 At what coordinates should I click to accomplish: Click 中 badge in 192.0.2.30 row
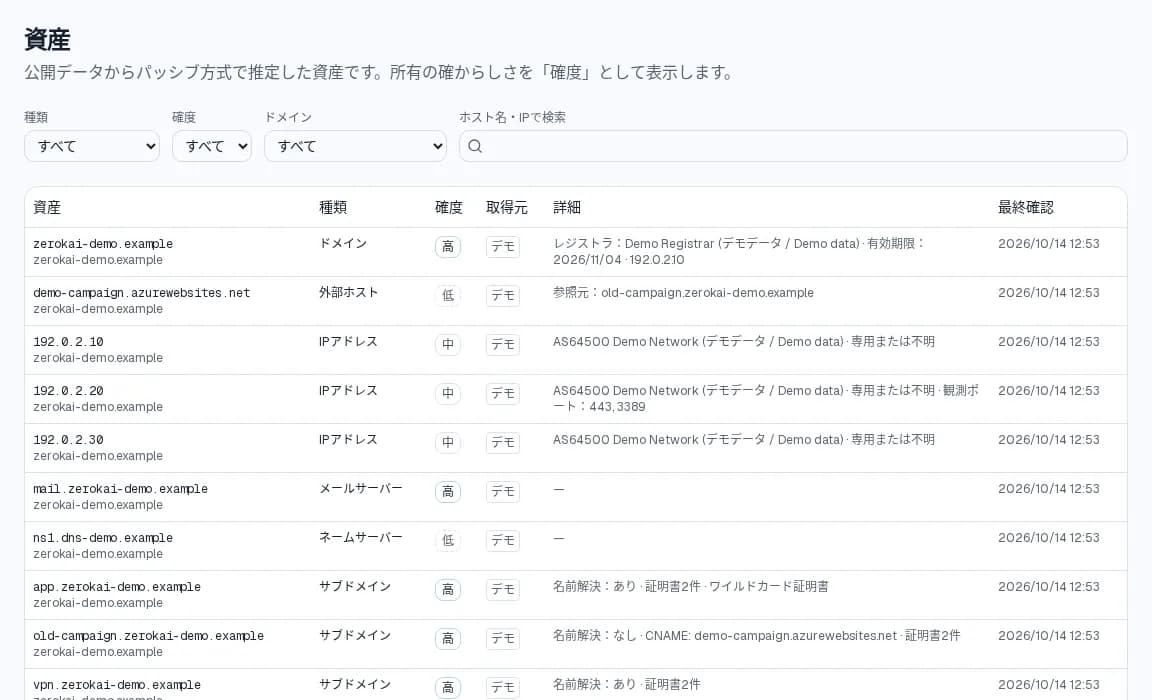click(447, 443)
